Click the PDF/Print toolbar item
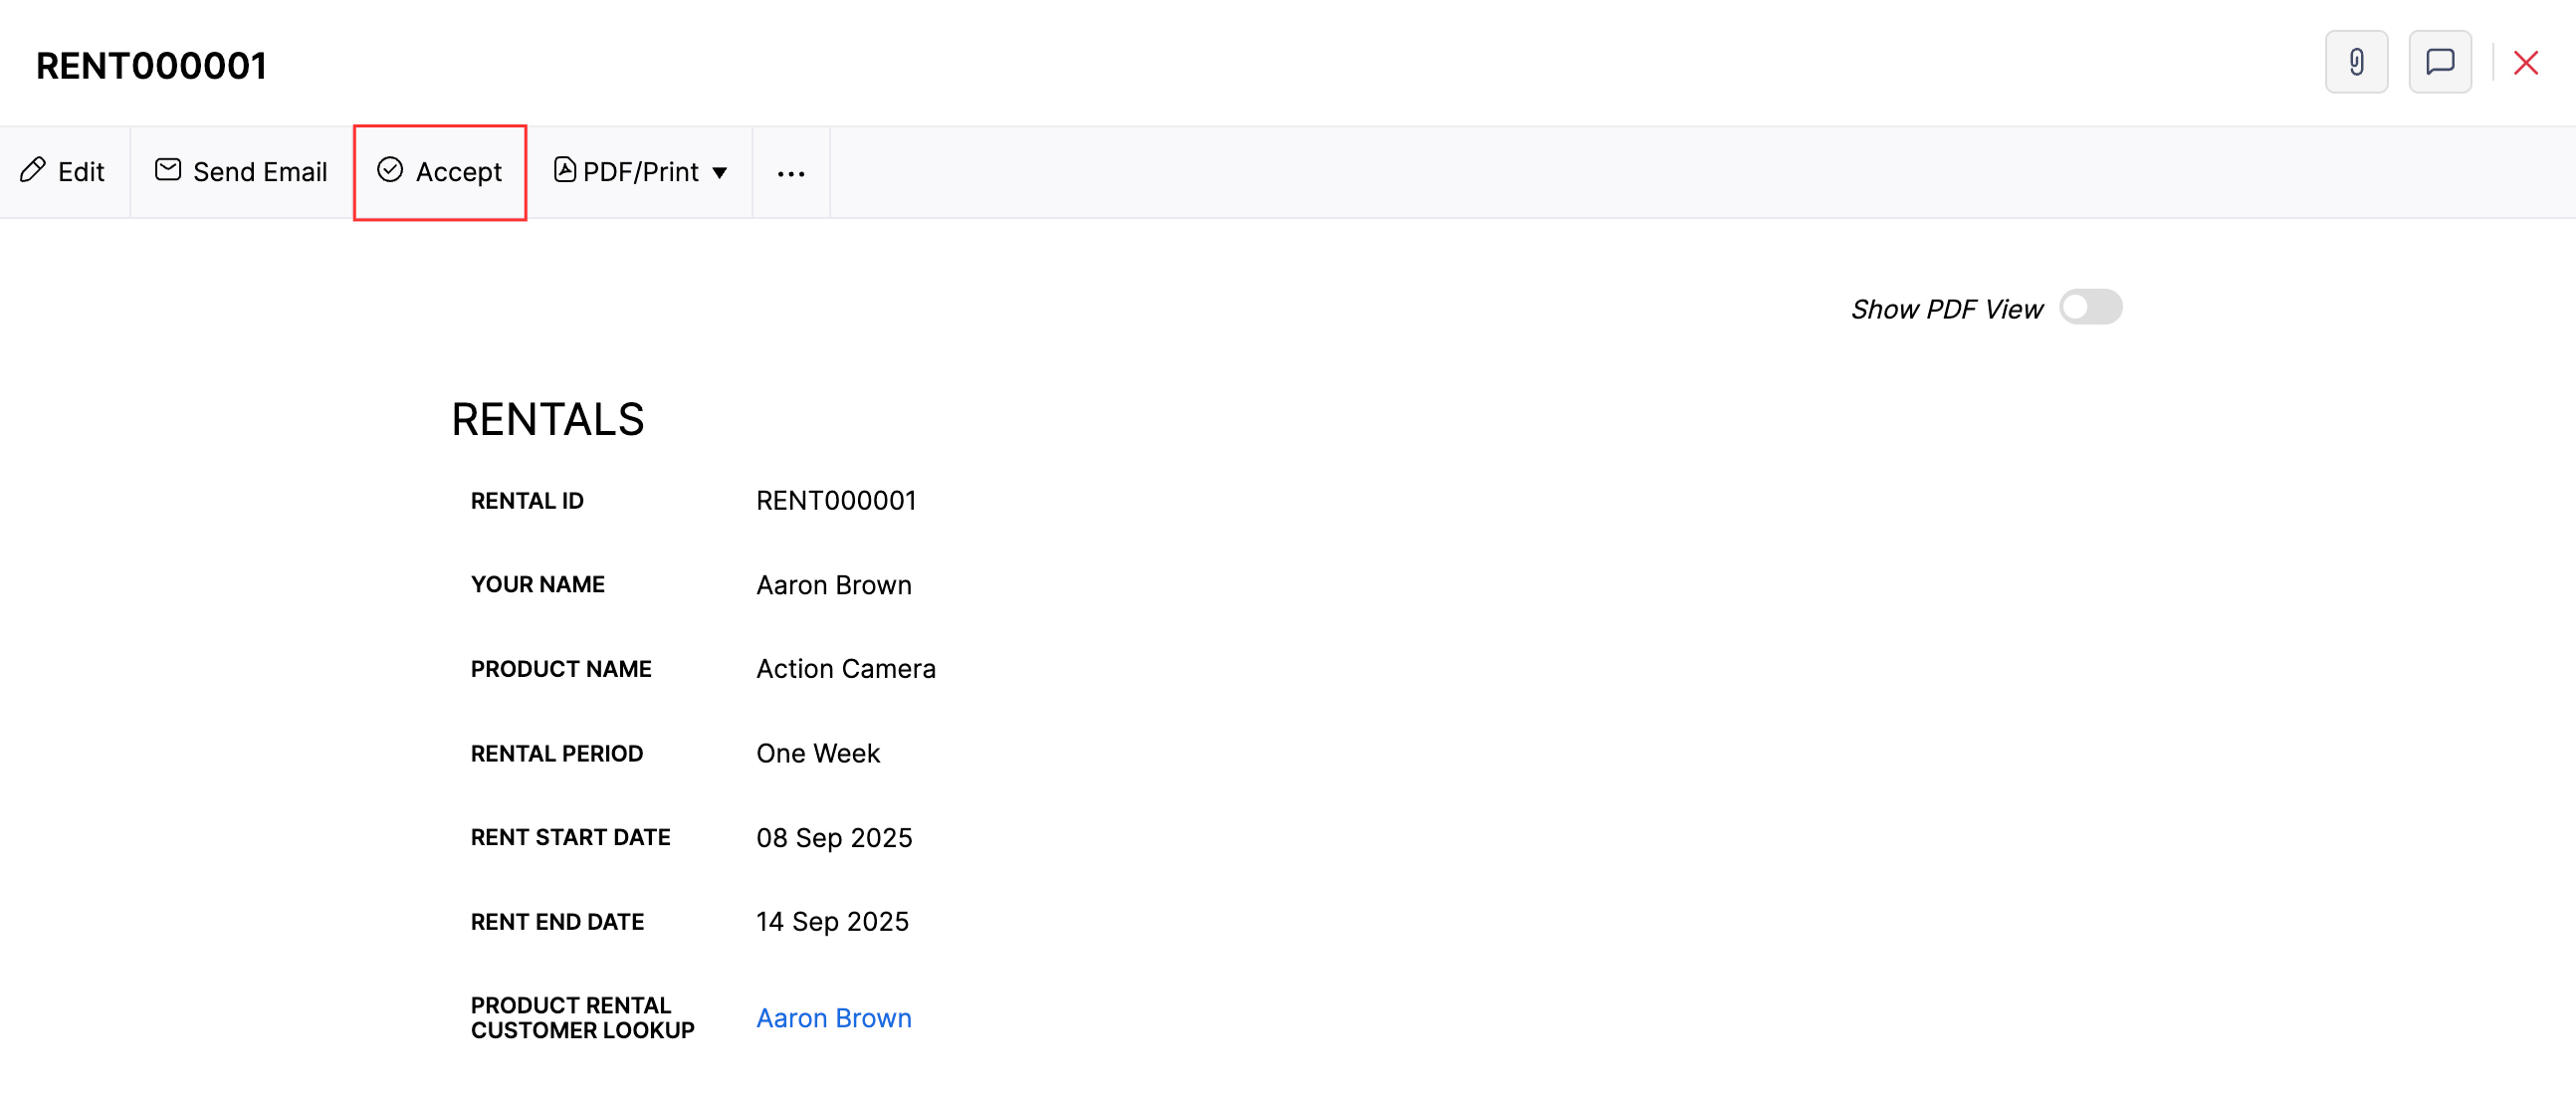2576x1099 pixels. [641, 171]
